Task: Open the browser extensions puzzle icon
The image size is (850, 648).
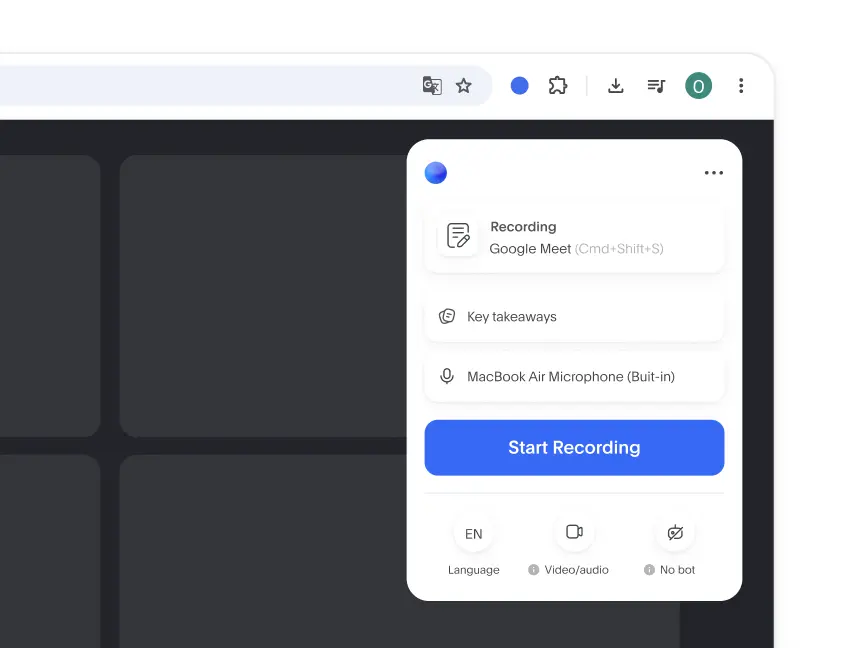Action: click(x=557, y=86)
